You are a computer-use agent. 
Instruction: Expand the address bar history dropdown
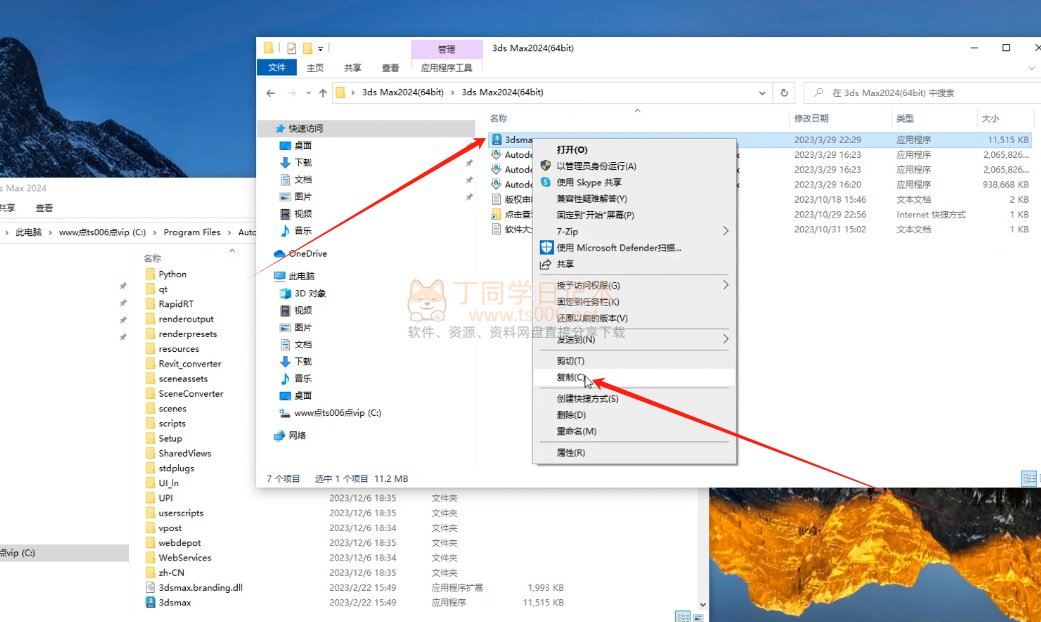pyautogui.click(x=762, y=93)
